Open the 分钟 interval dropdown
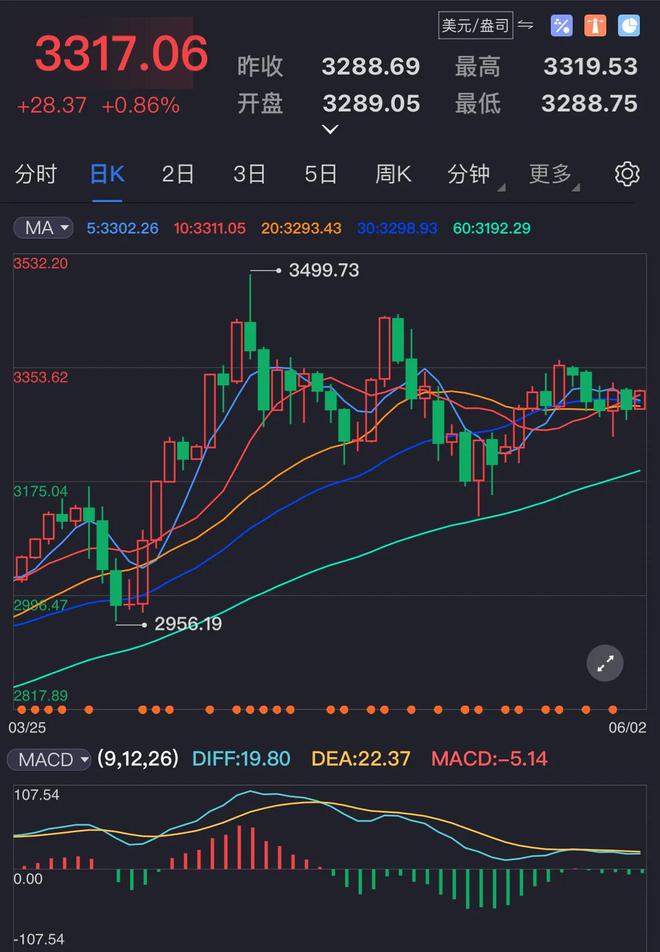 (474, 174)
